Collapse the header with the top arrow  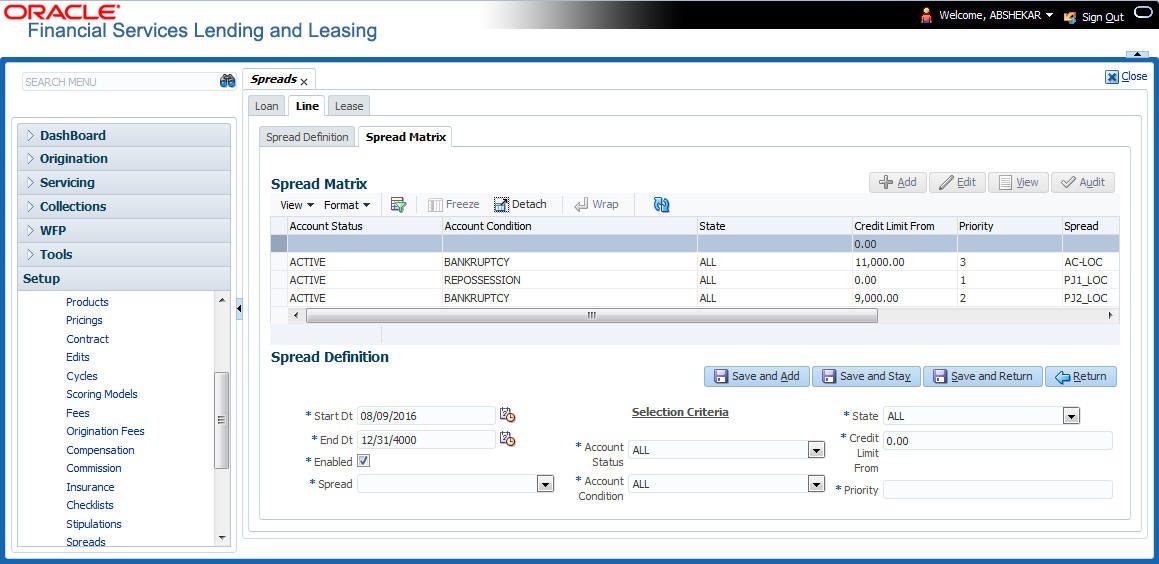coord(1136,54)
